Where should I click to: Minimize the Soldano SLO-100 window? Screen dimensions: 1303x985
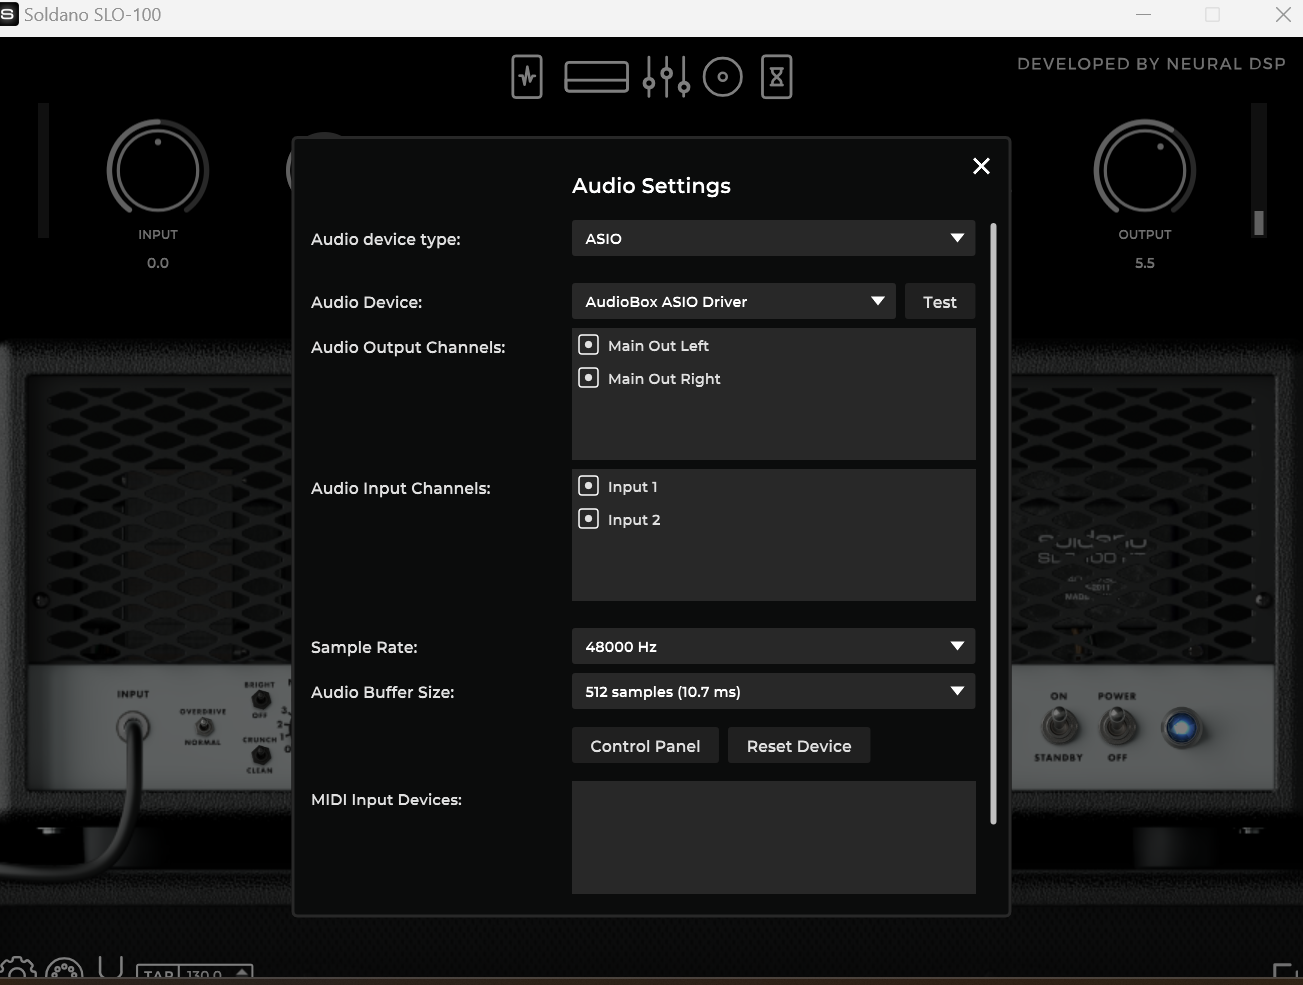[1144, 15]
